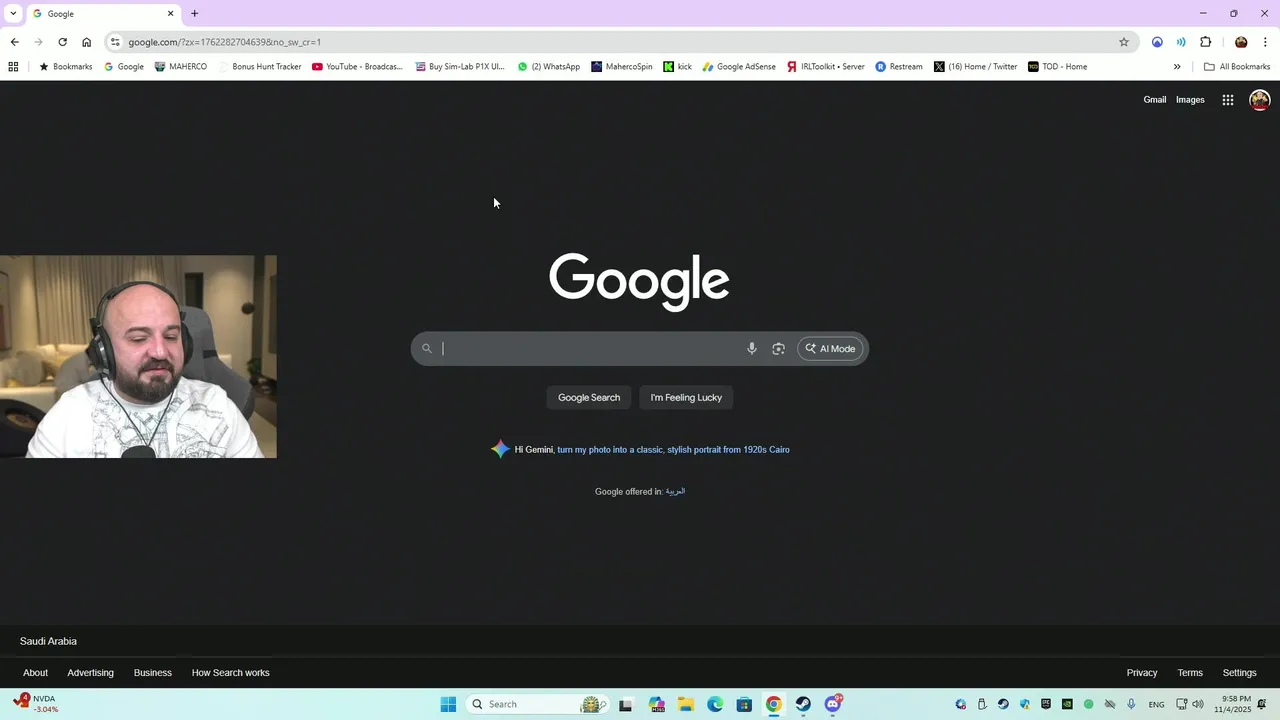Open the Extensions puzzle icon

1205,42
